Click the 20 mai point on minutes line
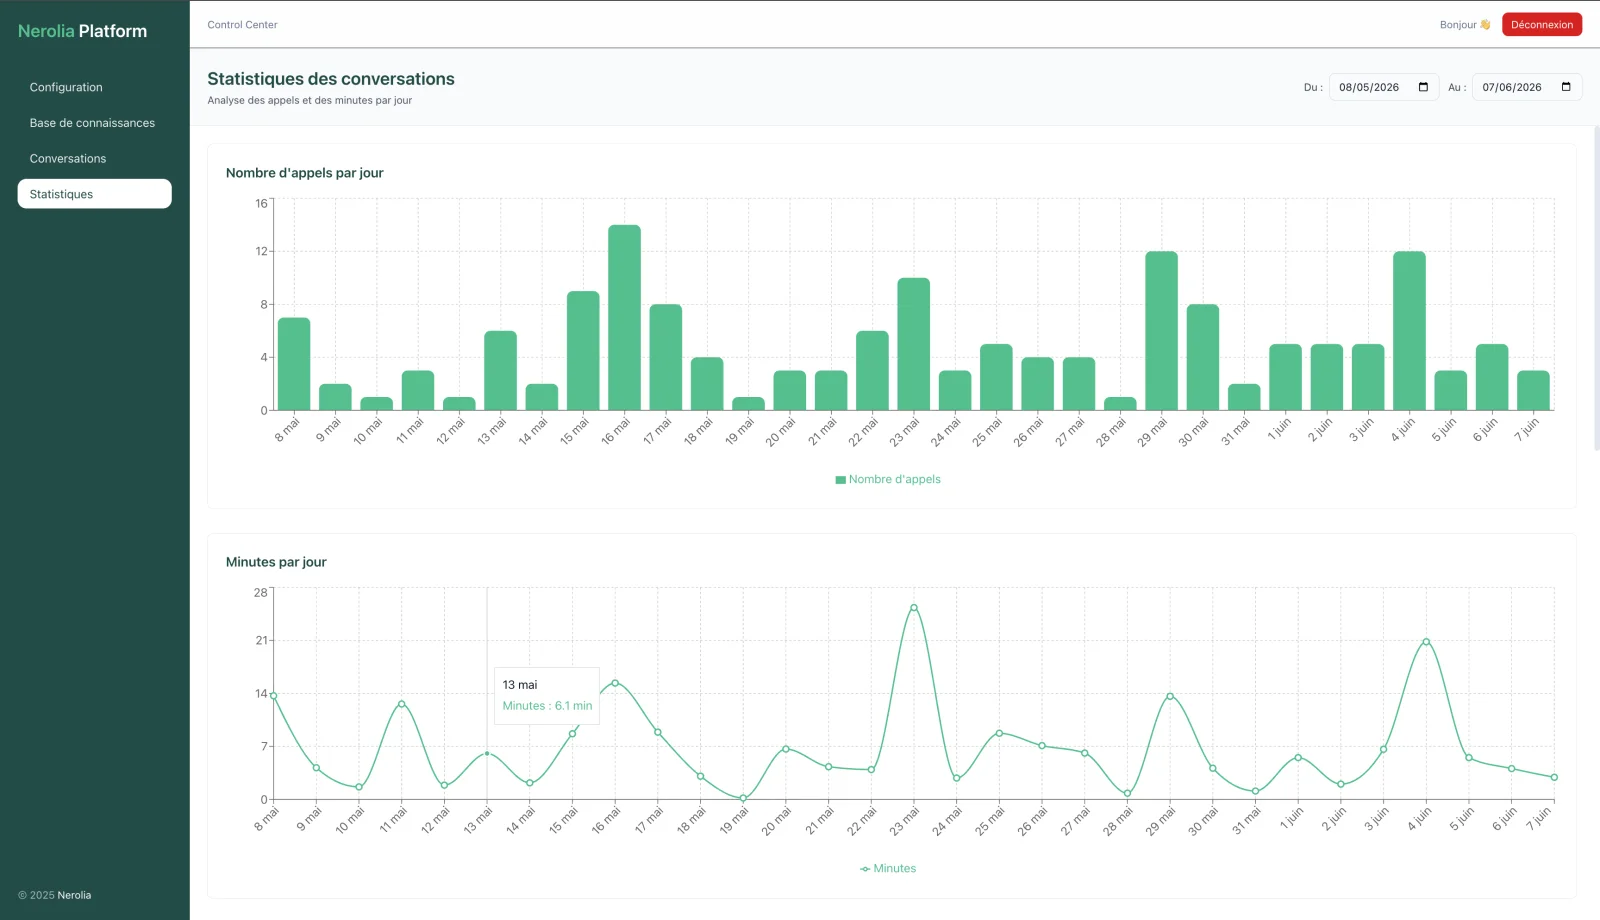Viewport: 1600px width, 920px height. pyautogui.click(x=786, y=749)
